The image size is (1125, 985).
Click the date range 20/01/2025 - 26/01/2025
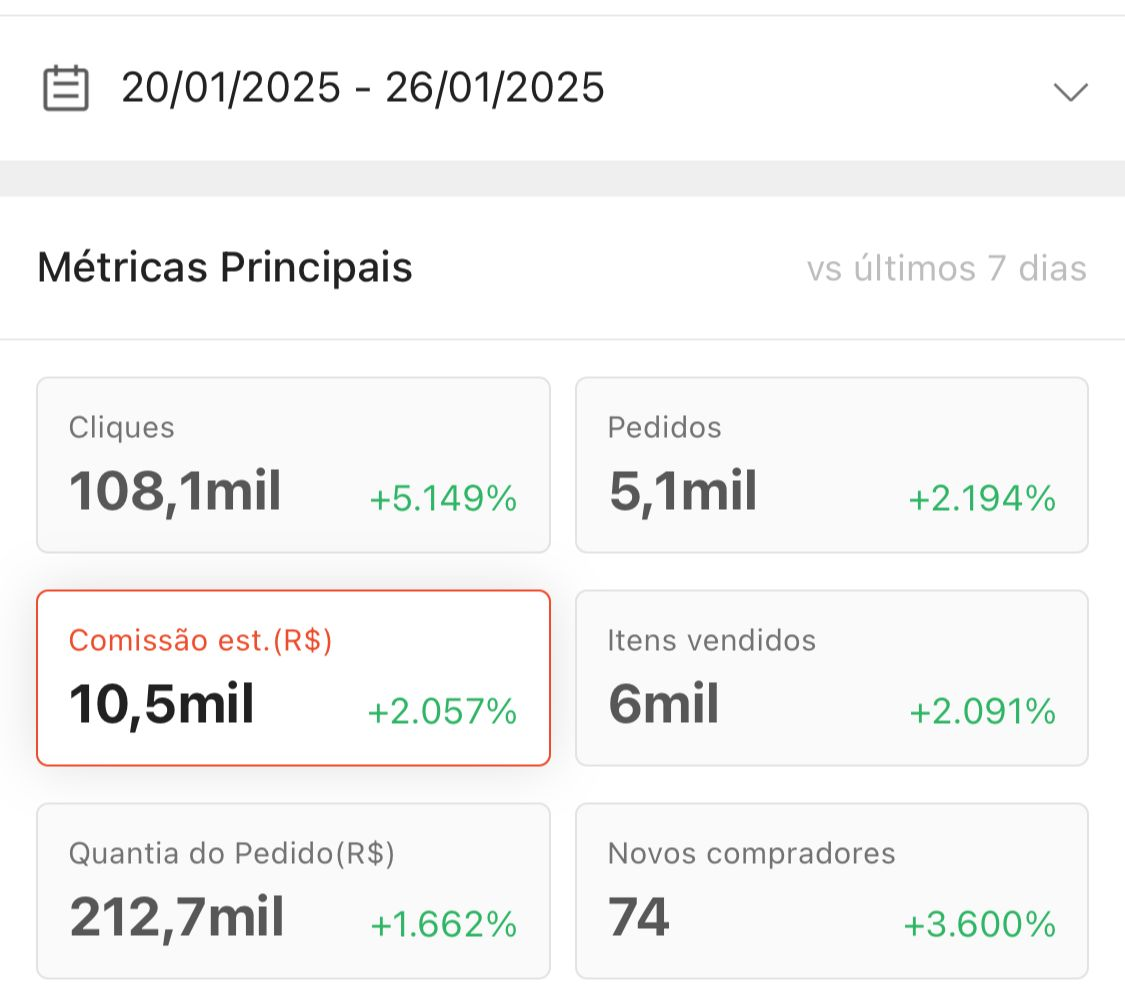[x=362, y=88]
